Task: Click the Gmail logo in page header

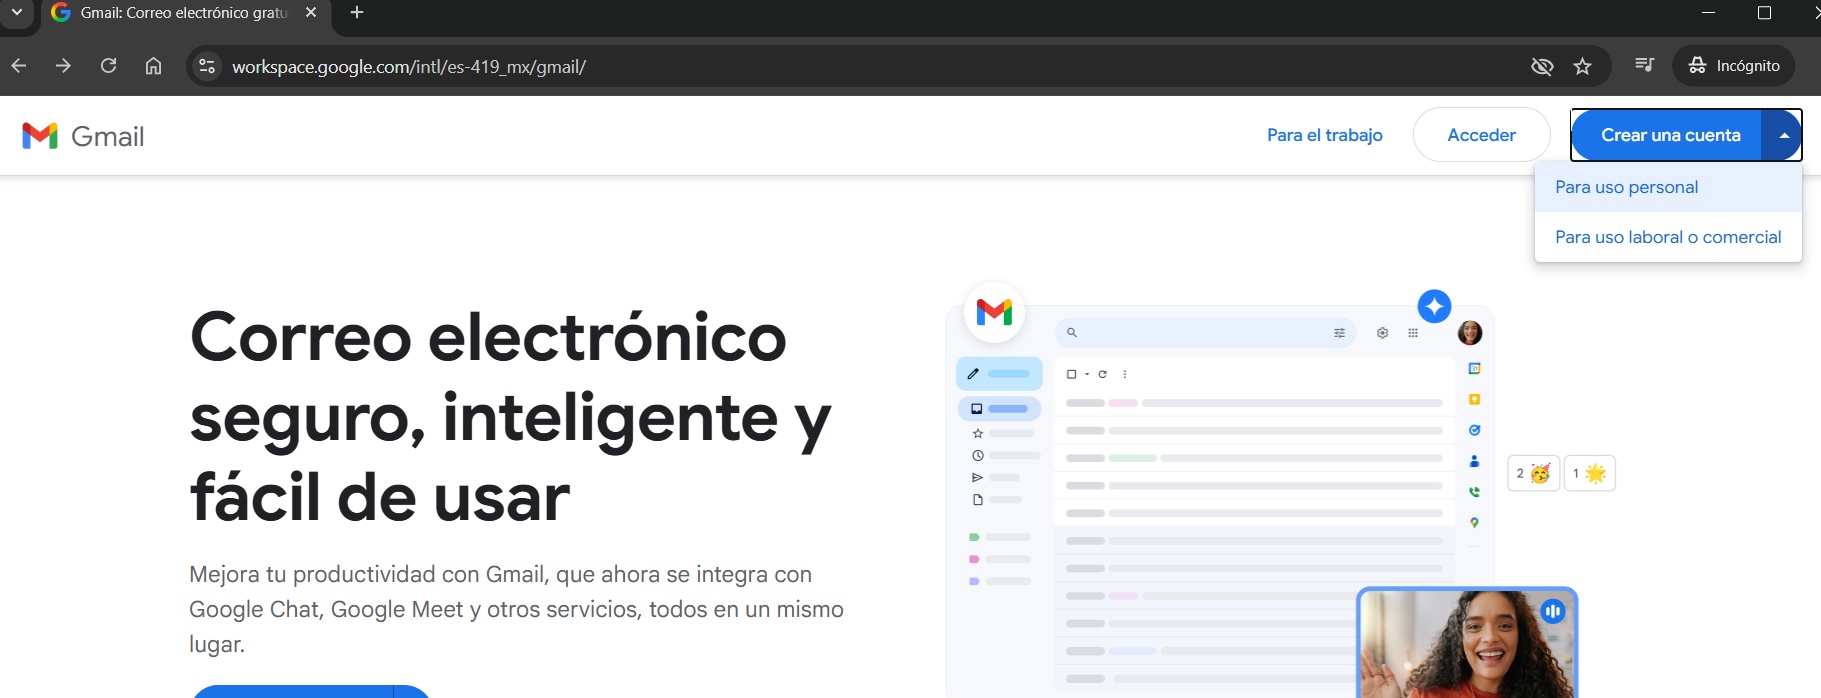Action: tap(83, 136)
